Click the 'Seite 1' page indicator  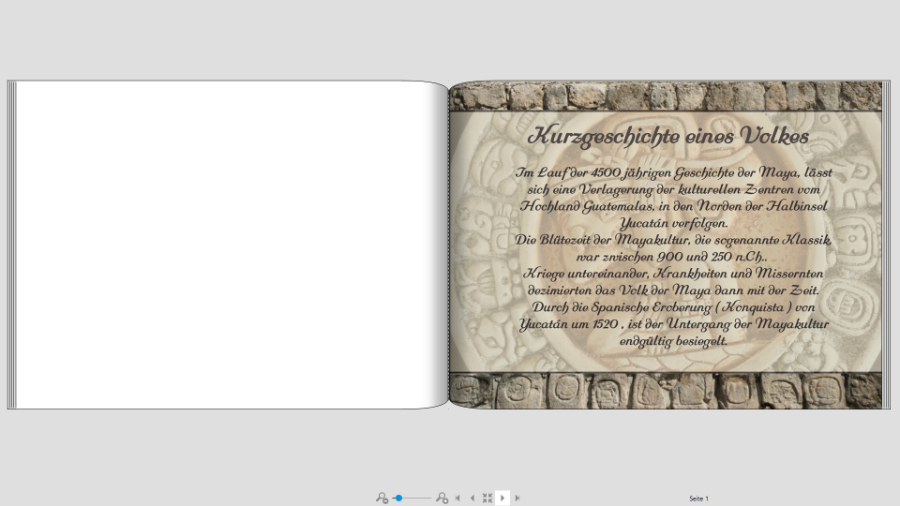(x=699, y=499)
